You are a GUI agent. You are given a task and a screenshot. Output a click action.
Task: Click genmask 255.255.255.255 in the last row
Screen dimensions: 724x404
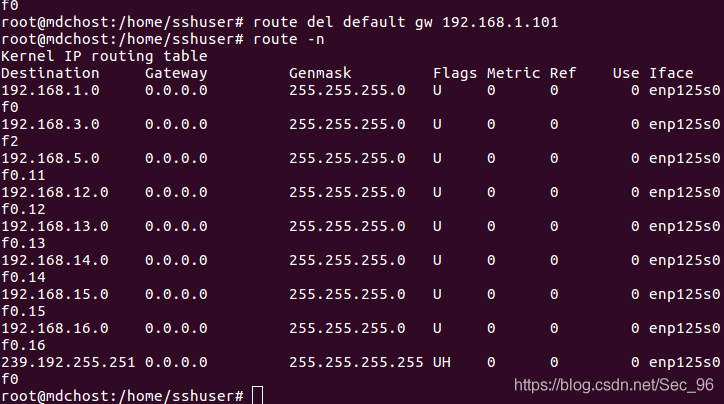point(356,362)
